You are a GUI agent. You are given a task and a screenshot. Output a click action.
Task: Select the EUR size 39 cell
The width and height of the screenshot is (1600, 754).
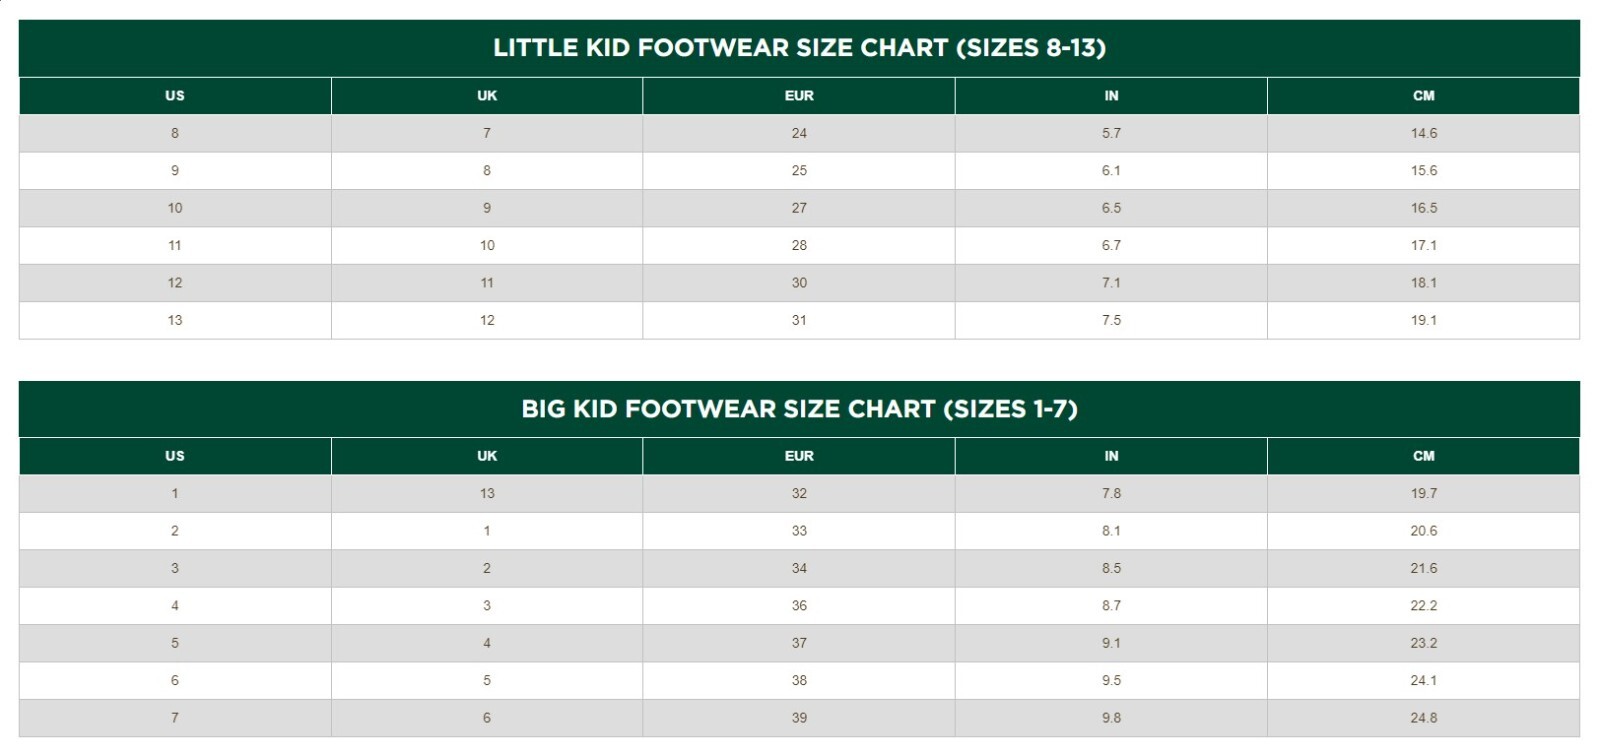(799, 718)
